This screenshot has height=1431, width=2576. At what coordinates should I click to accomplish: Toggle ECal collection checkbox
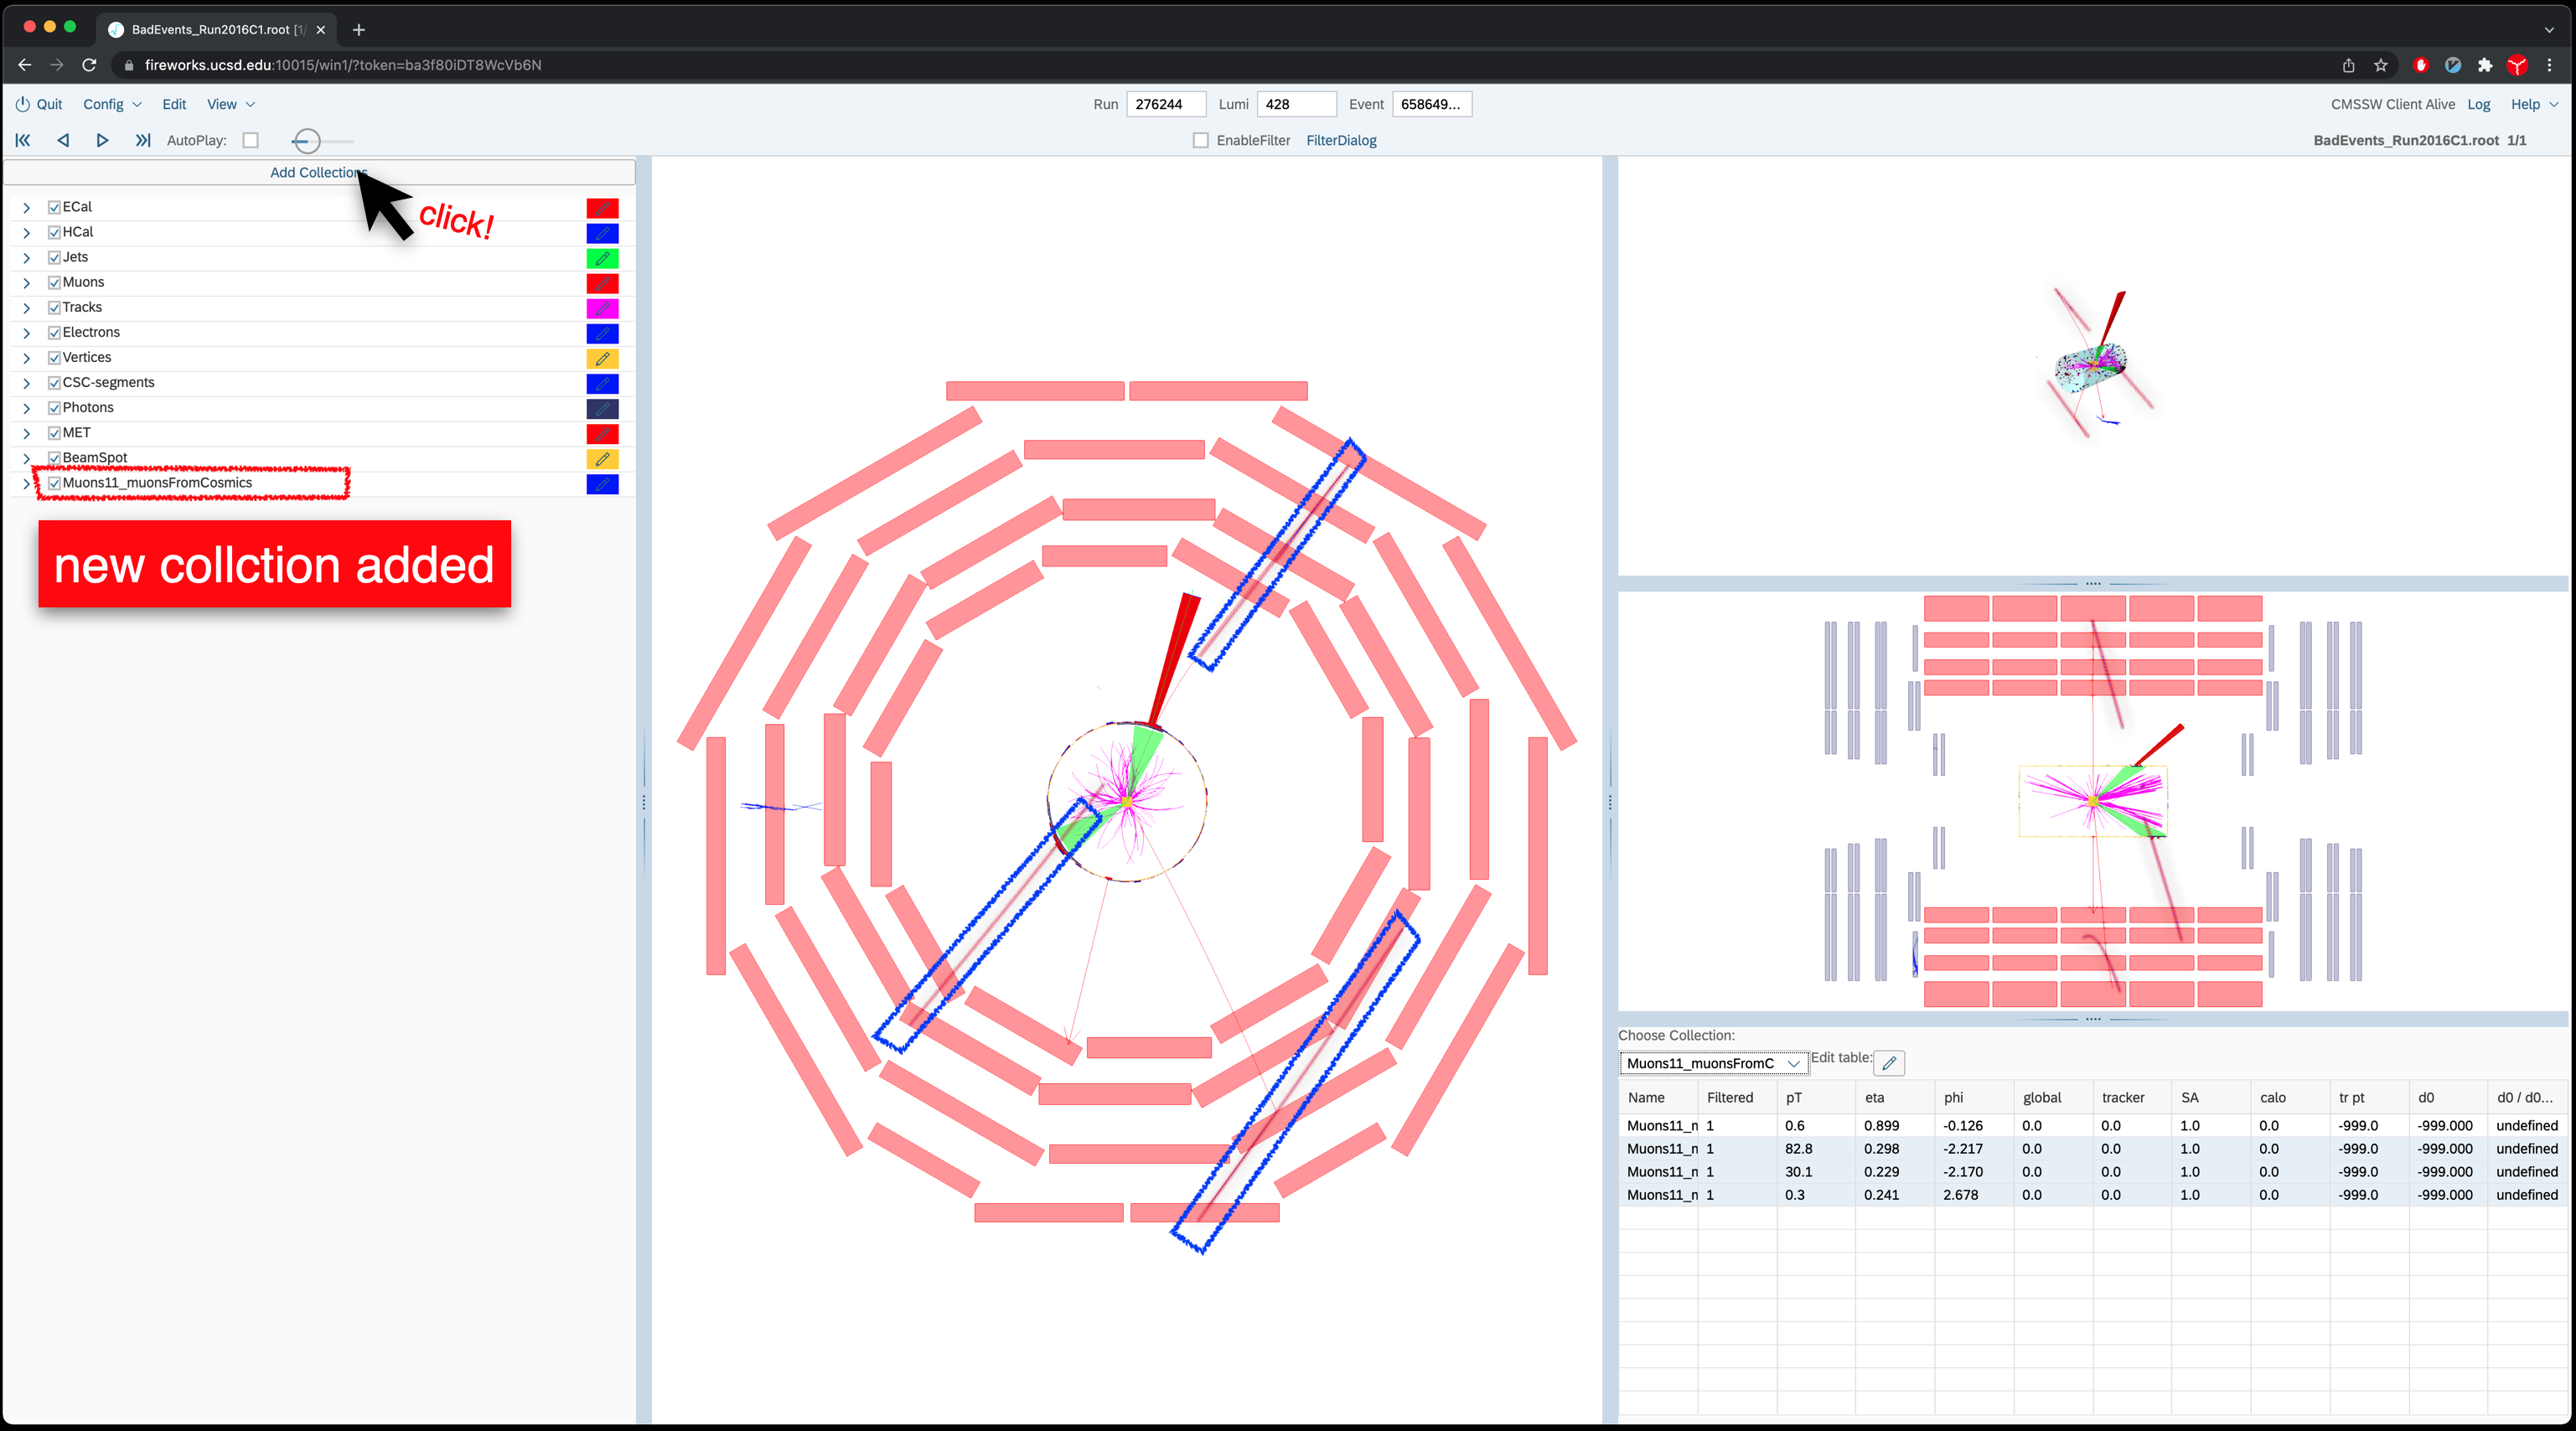click(x=54, y=207)
